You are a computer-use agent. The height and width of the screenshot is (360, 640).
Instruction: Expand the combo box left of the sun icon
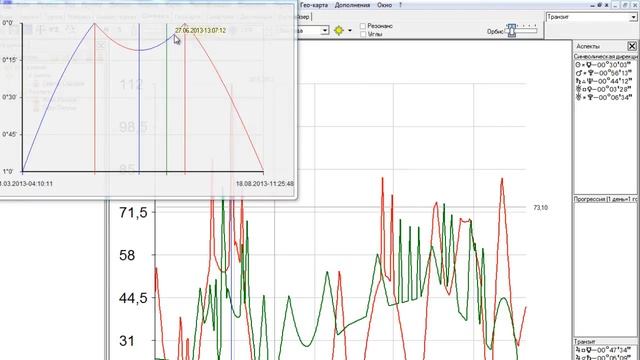[325, 31]
